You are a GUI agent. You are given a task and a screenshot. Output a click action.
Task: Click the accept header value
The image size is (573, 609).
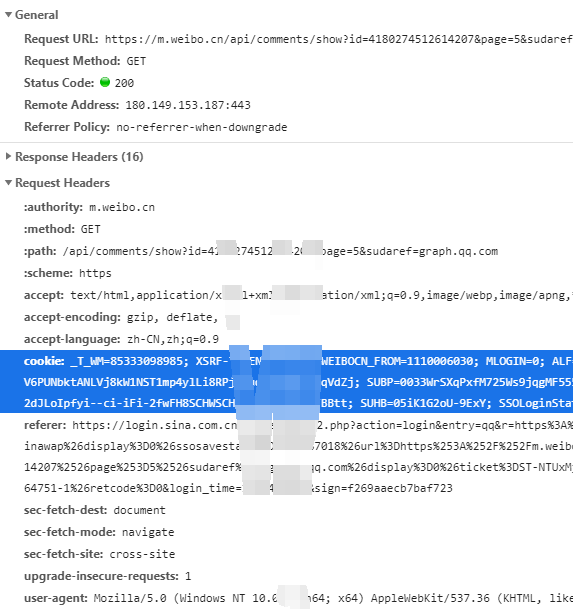click(321, 295)
